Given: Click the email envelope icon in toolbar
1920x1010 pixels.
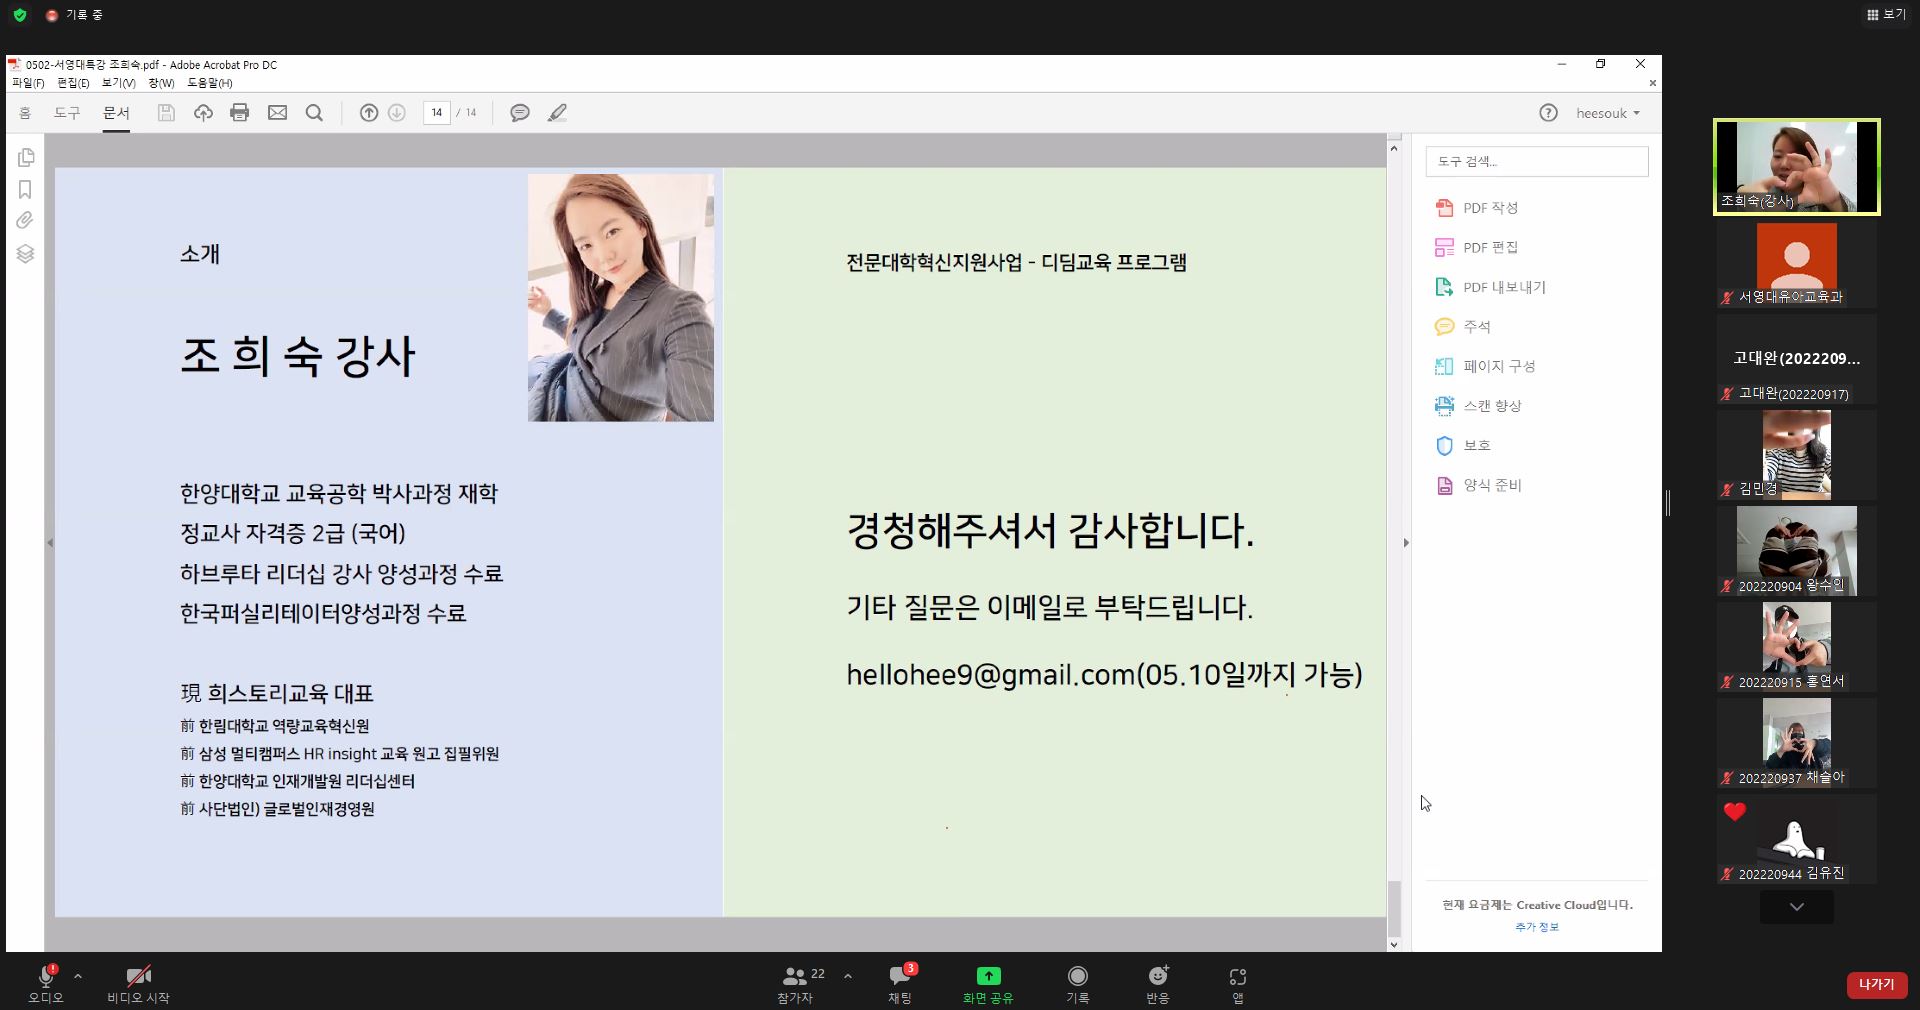Looking at the screenshot, I should tap(277, 113).
